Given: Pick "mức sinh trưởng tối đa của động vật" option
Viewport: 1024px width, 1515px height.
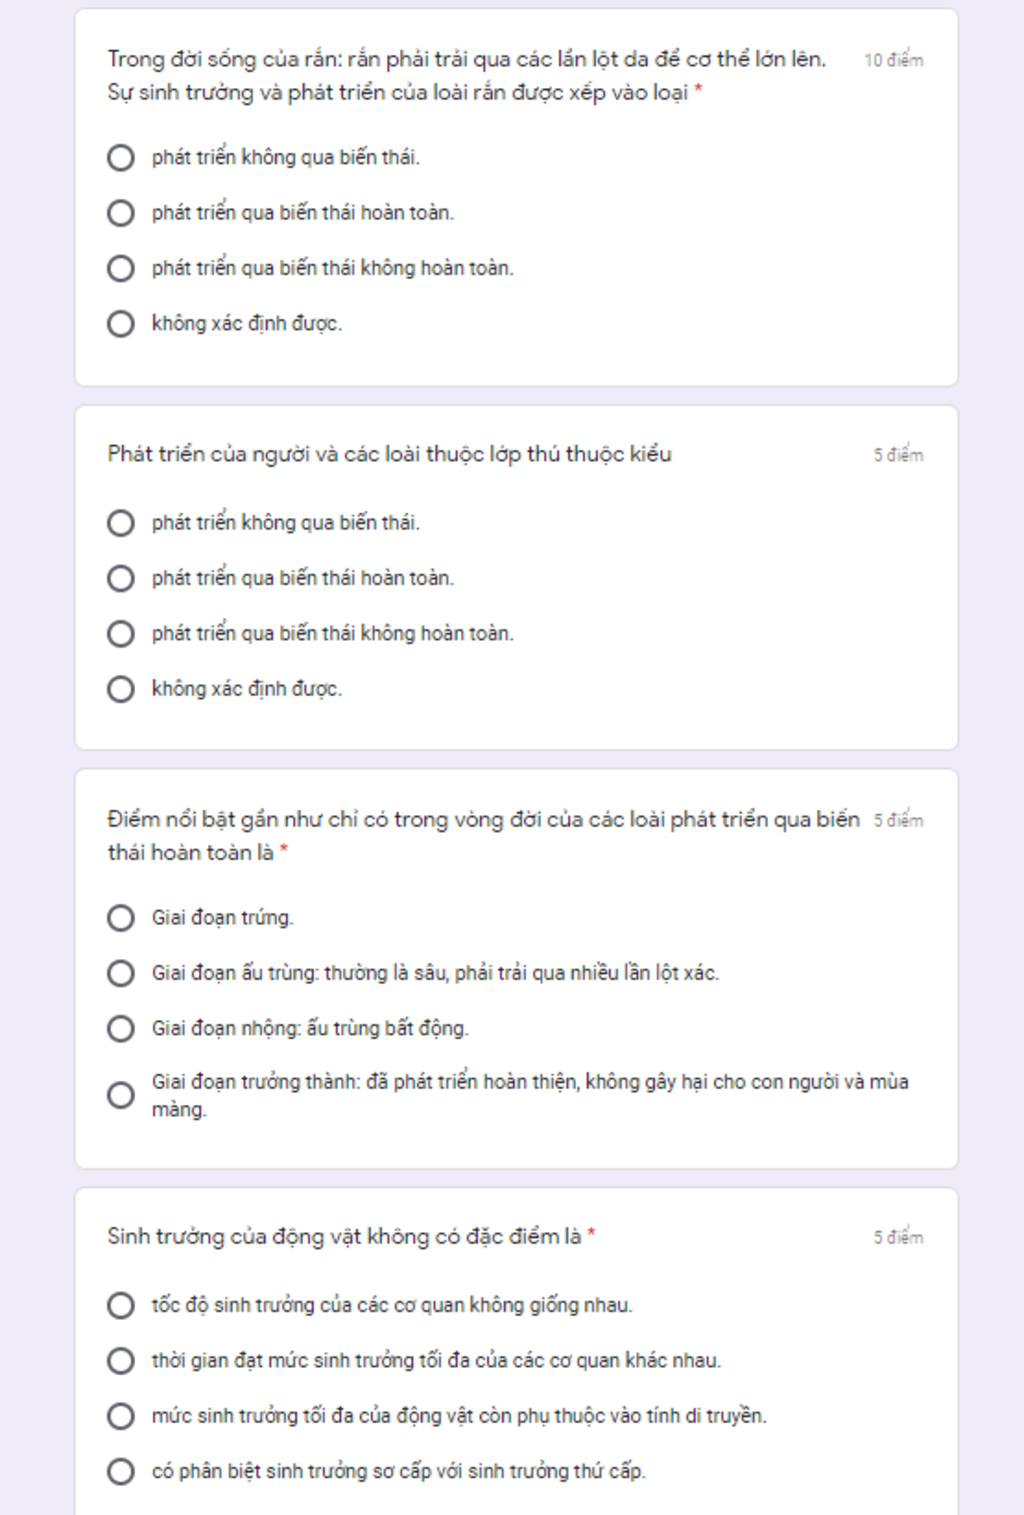Looking at the screenshot, I should pyautogui.click(x=121, y=1416).
